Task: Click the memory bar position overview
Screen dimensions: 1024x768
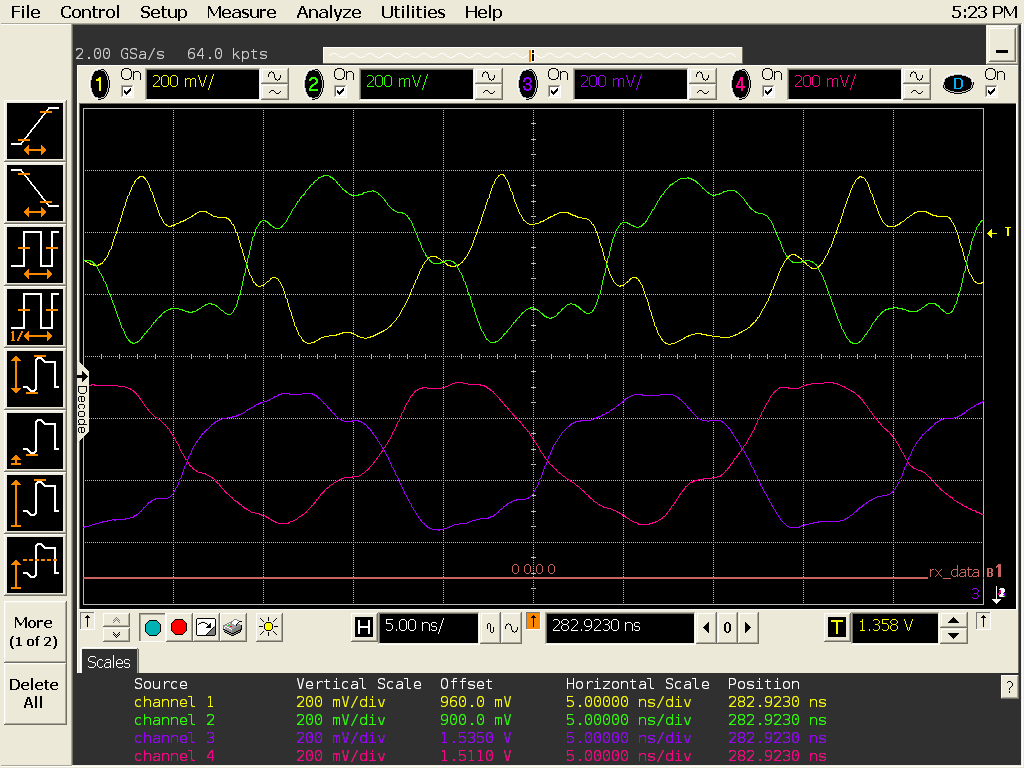Action: 532,55
